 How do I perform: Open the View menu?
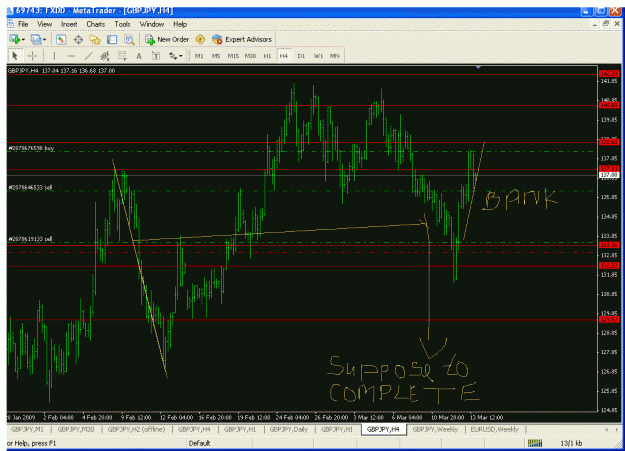coord(44,24)
